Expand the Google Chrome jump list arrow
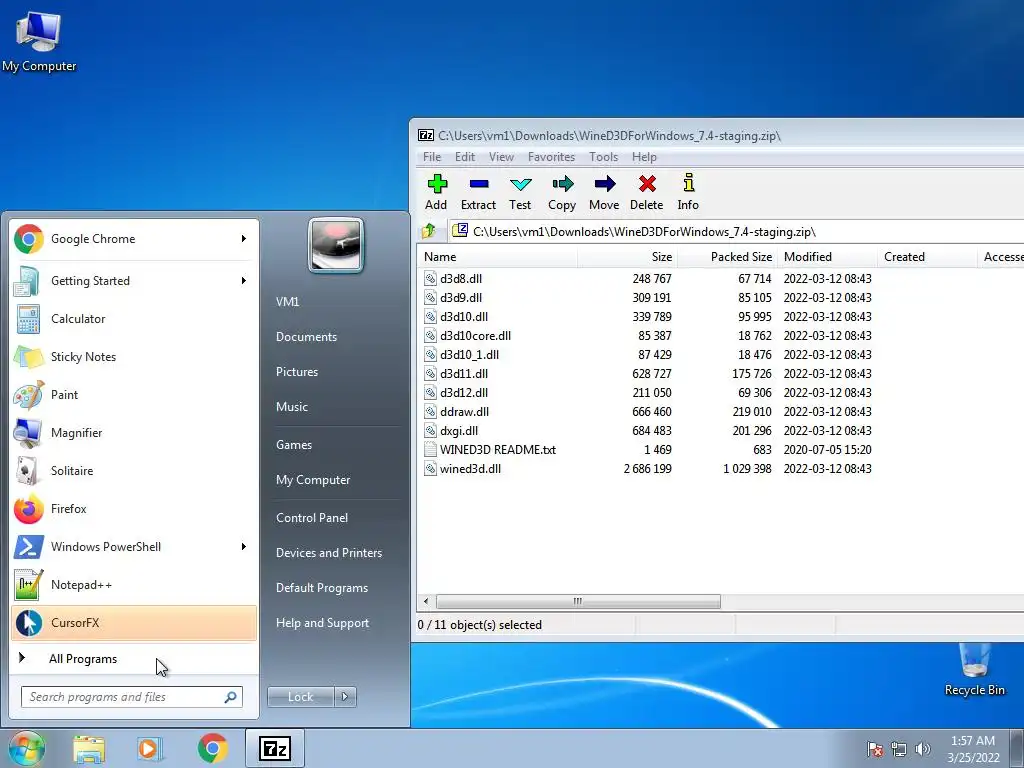The image size is (1024, 768). point(244,239)
